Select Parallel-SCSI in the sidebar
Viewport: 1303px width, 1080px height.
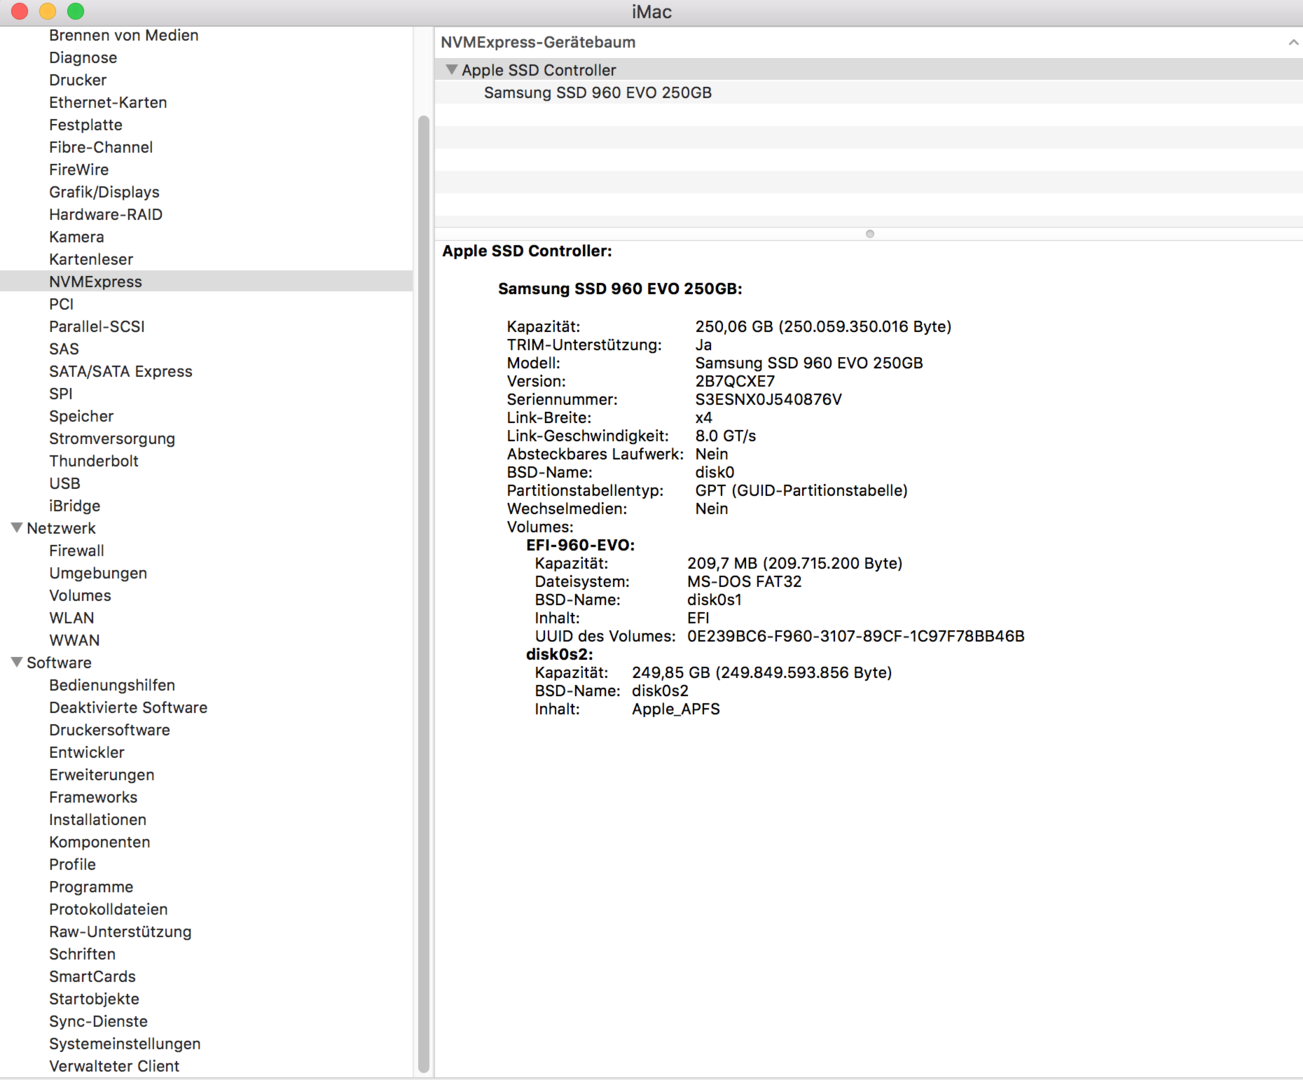point(97,326)
